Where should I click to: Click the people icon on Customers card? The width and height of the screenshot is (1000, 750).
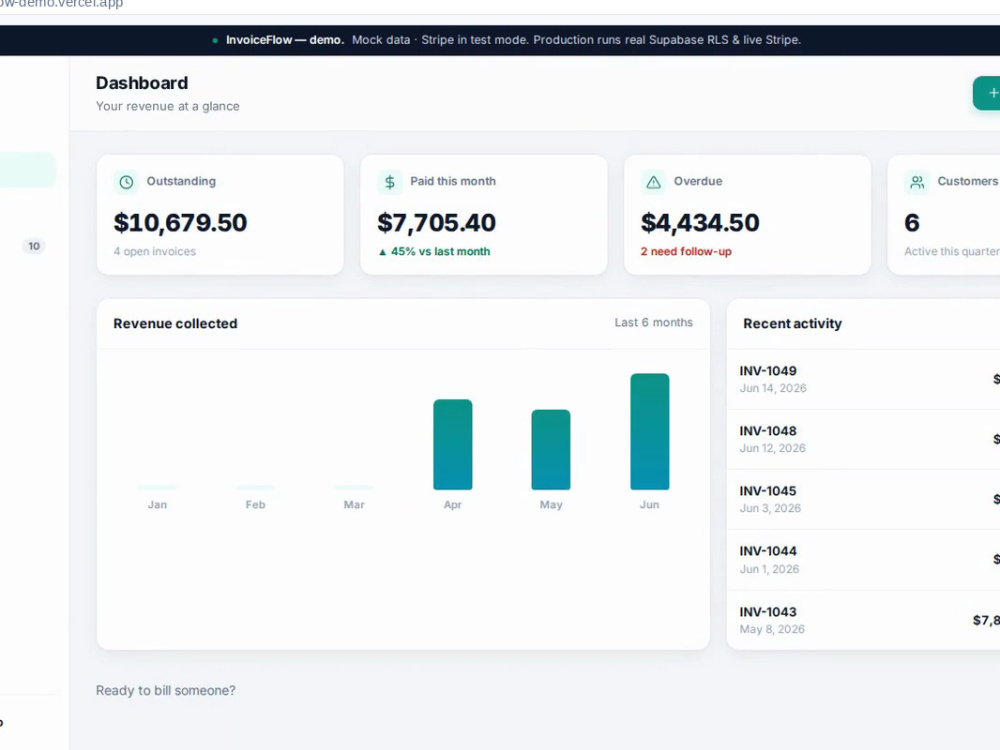click(917, 182)
